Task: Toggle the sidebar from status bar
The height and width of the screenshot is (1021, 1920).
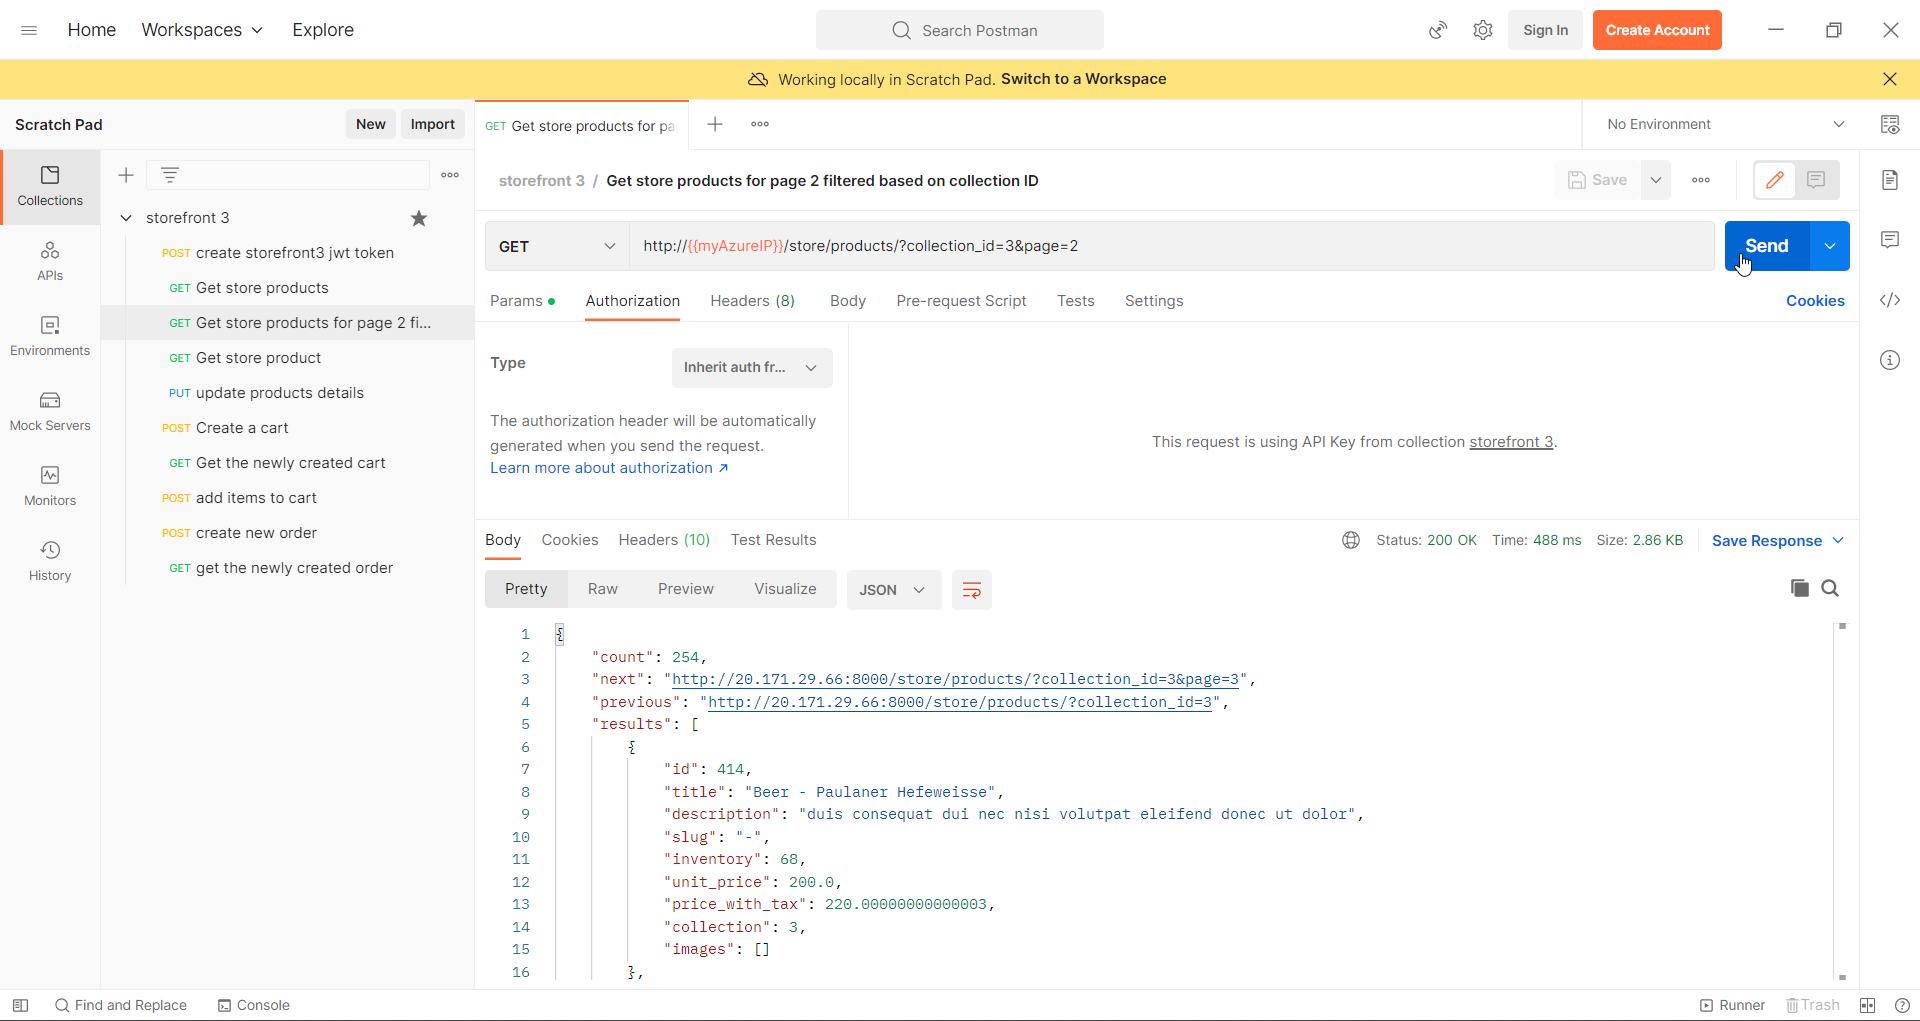Action: [x=20, y=1005]
